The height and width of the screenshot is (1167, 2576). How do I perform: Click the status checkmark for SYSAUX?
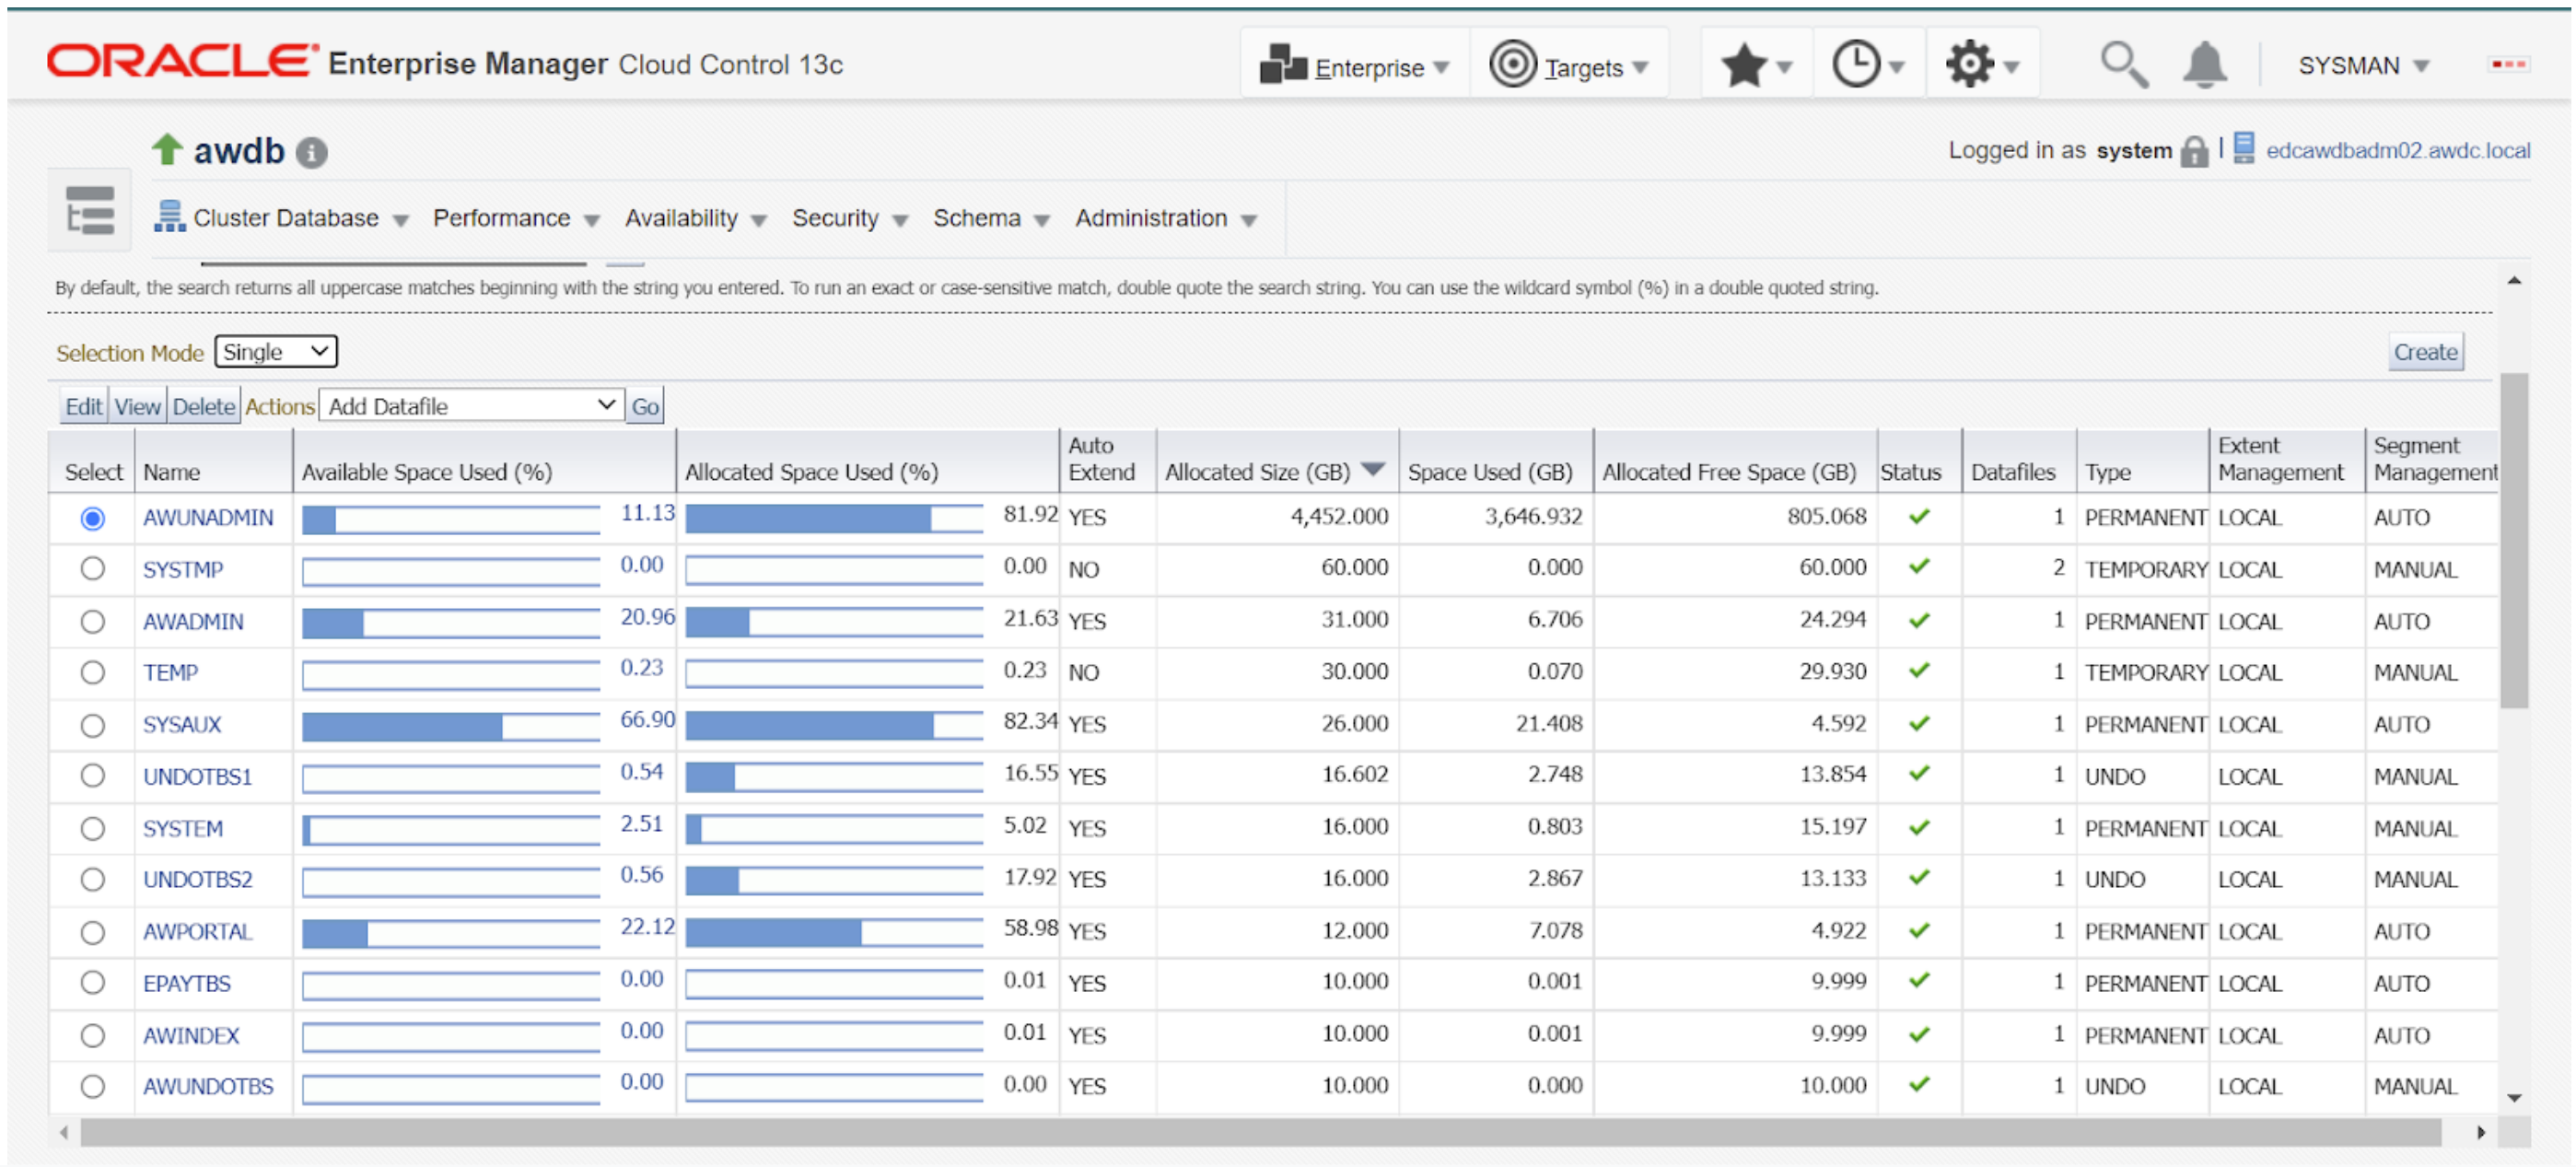click(x=1918, y=724)
